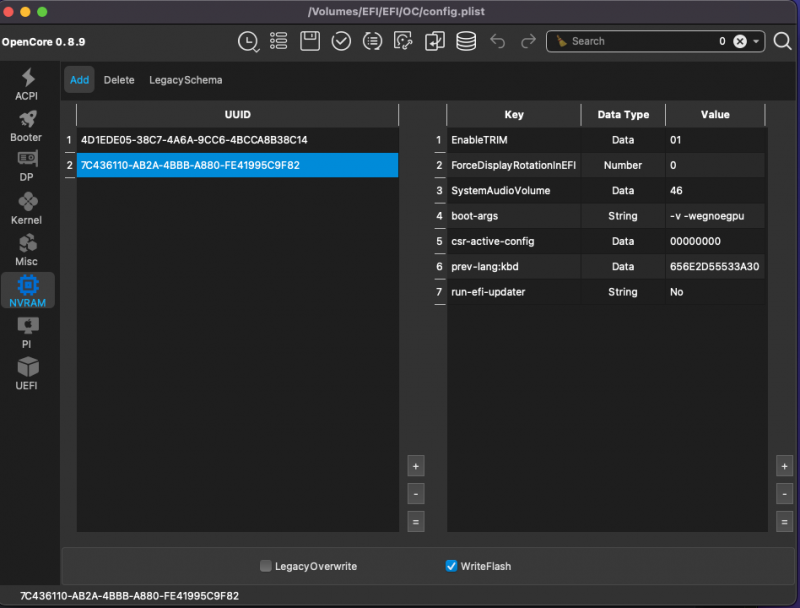Click the checkmark validate icon in toolbar
800x608 pixels.
tap(341, 41)
